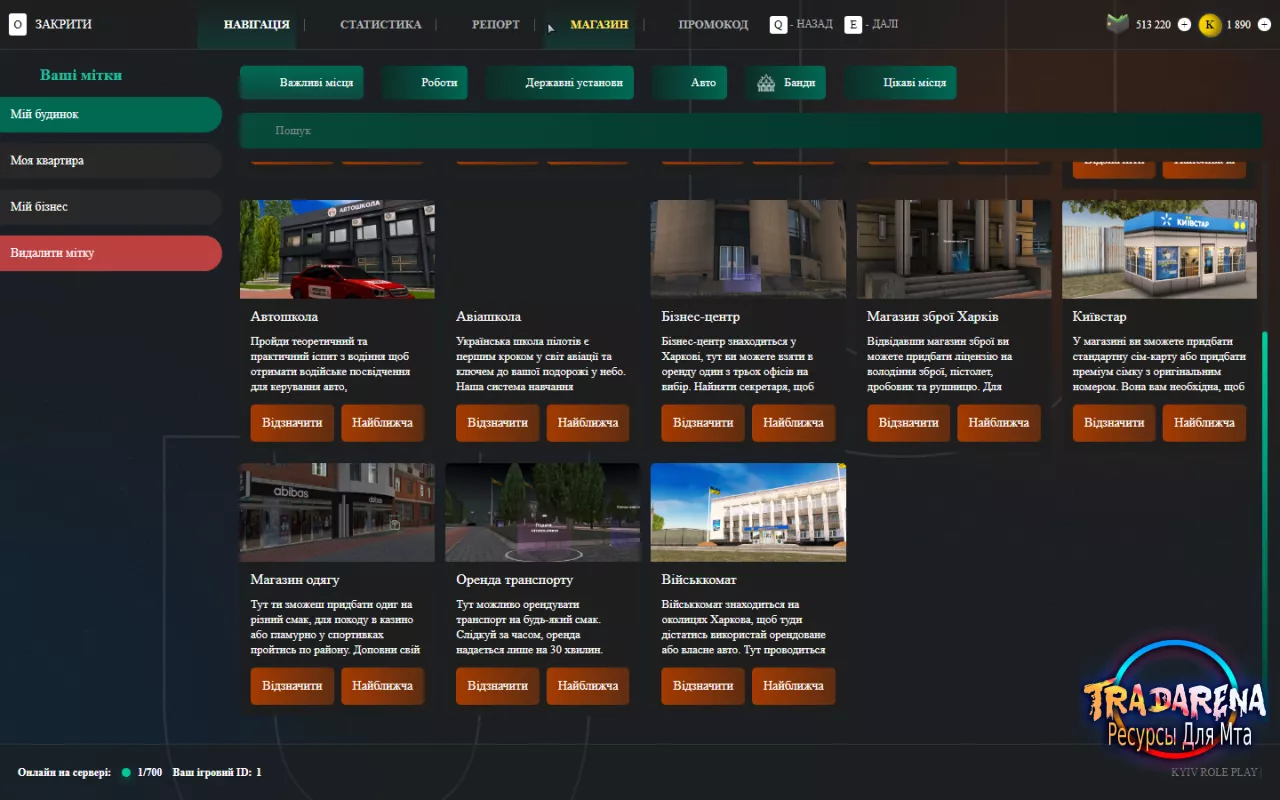The height and width of the screenshot is (800, 1280).
Task: Click Відзначити under Автошкола
Action: [x=292, y=423]
